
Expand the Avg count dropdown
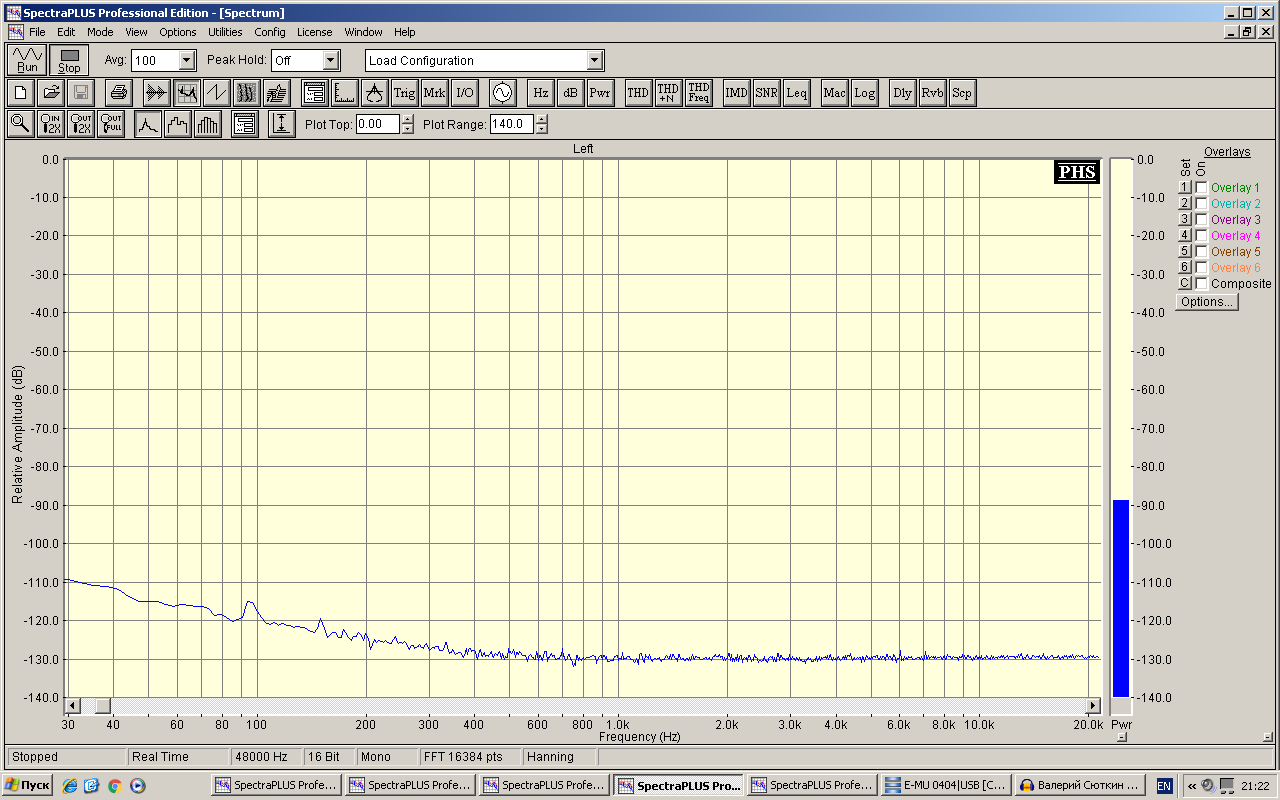(187, 60)
